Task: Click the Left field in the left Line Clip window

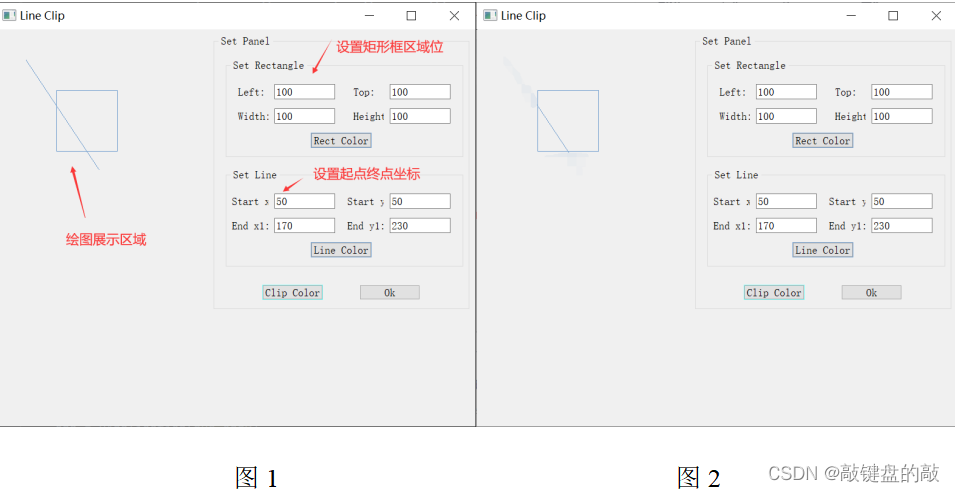Action: [x=305, y=92]
